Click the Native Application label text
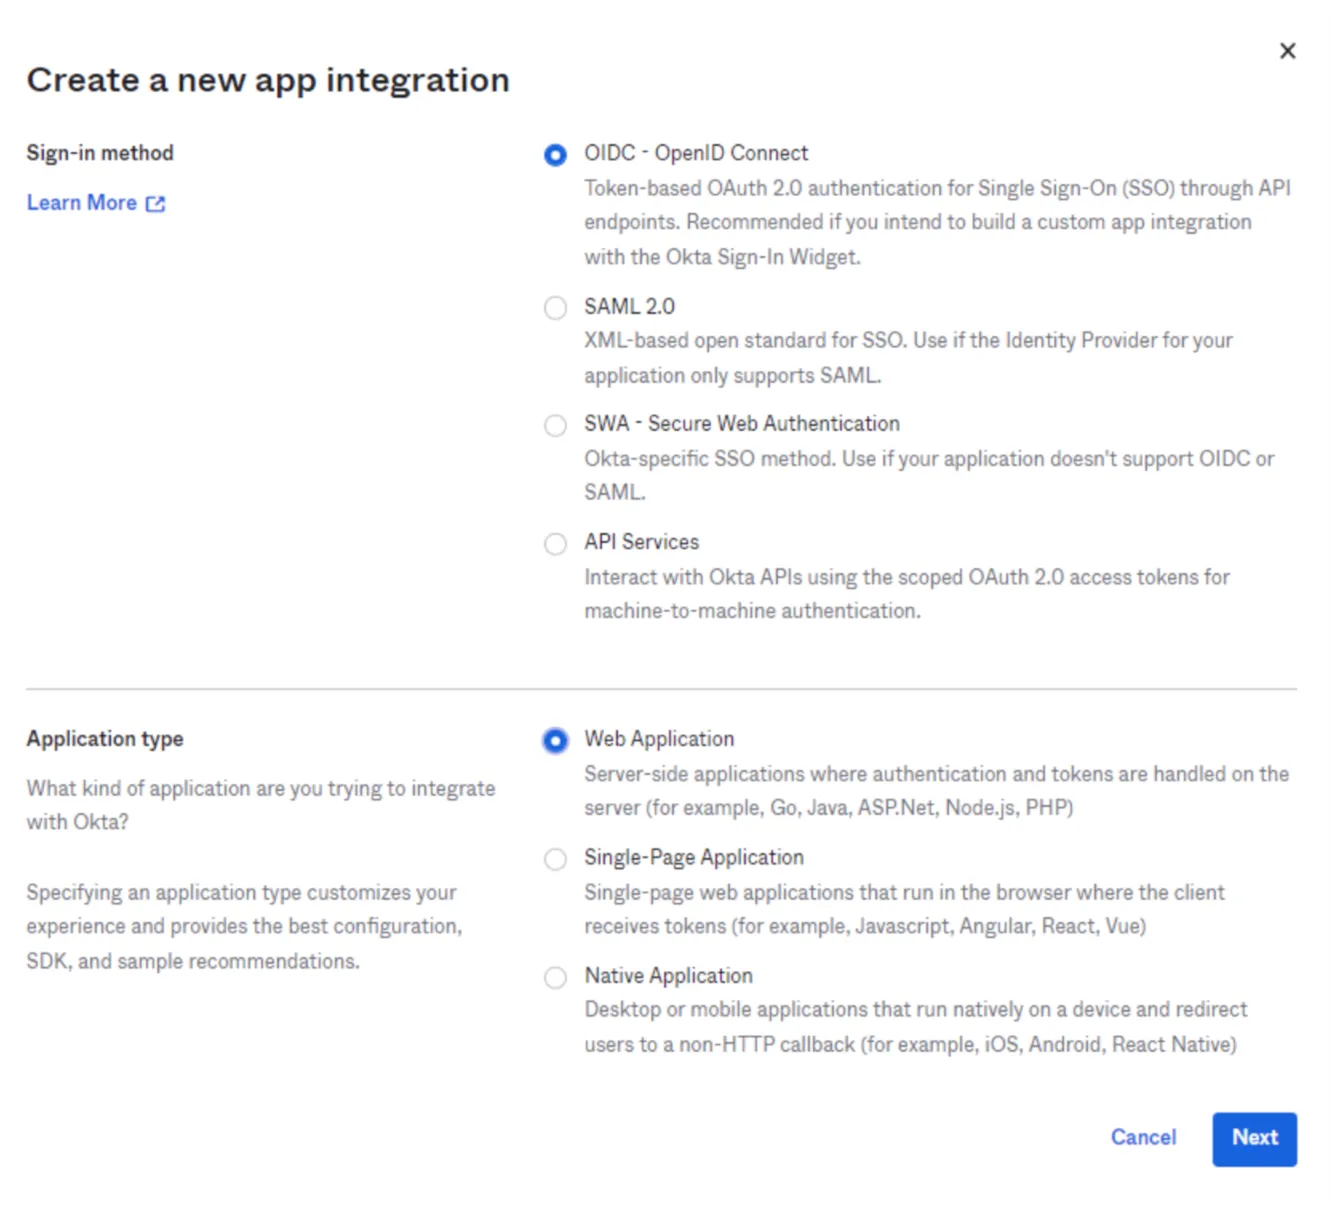 point(667,976)
